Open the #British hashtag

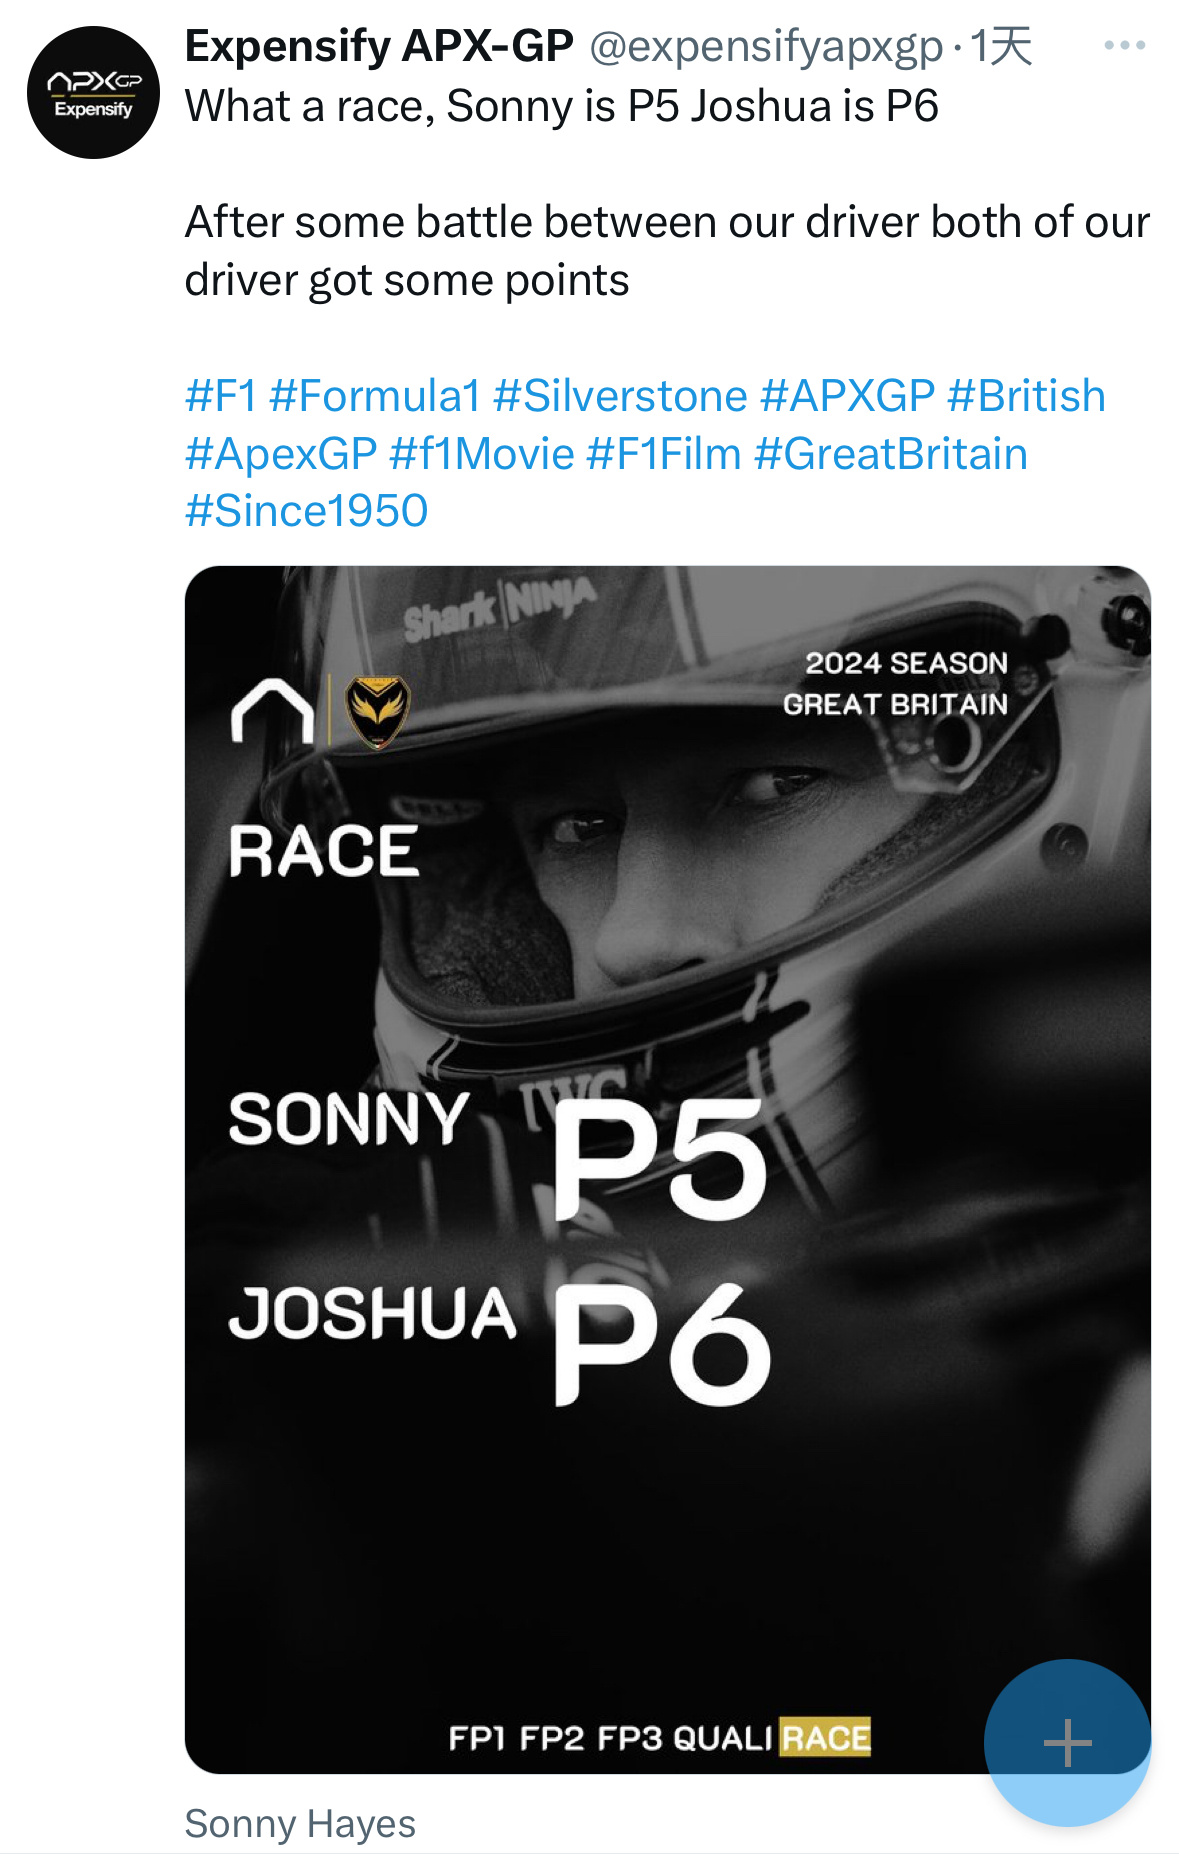(x=1026, y=396)
